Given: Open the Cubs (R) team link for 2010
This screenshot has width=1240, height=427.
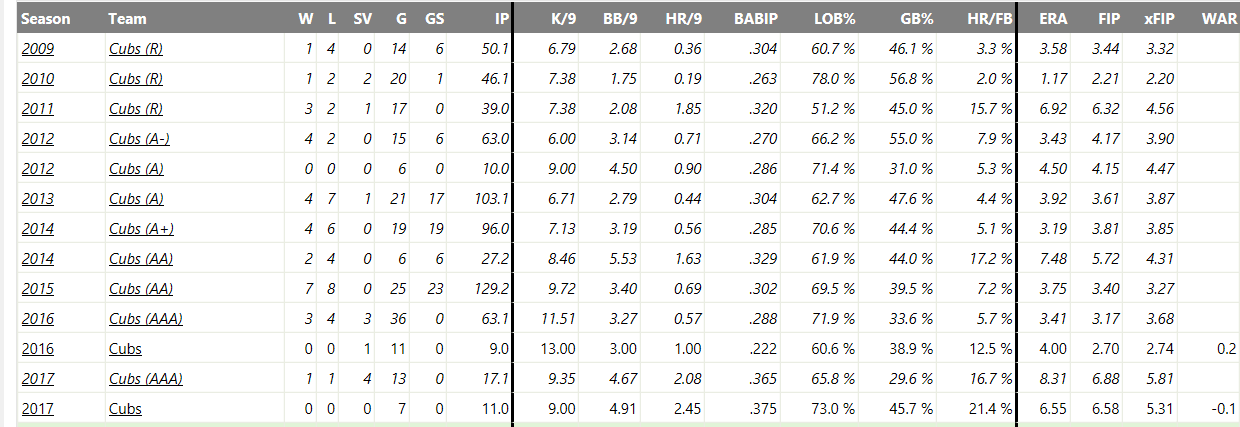Looking at the screenshot, I should [135, 79].
